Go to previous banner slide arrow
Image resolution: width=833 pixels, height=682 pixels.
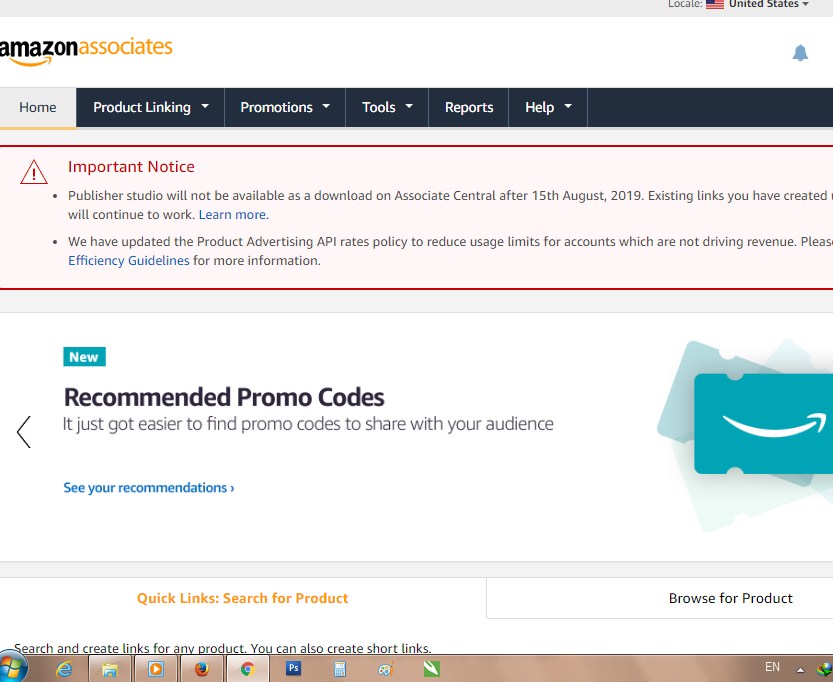pos(24,432)
